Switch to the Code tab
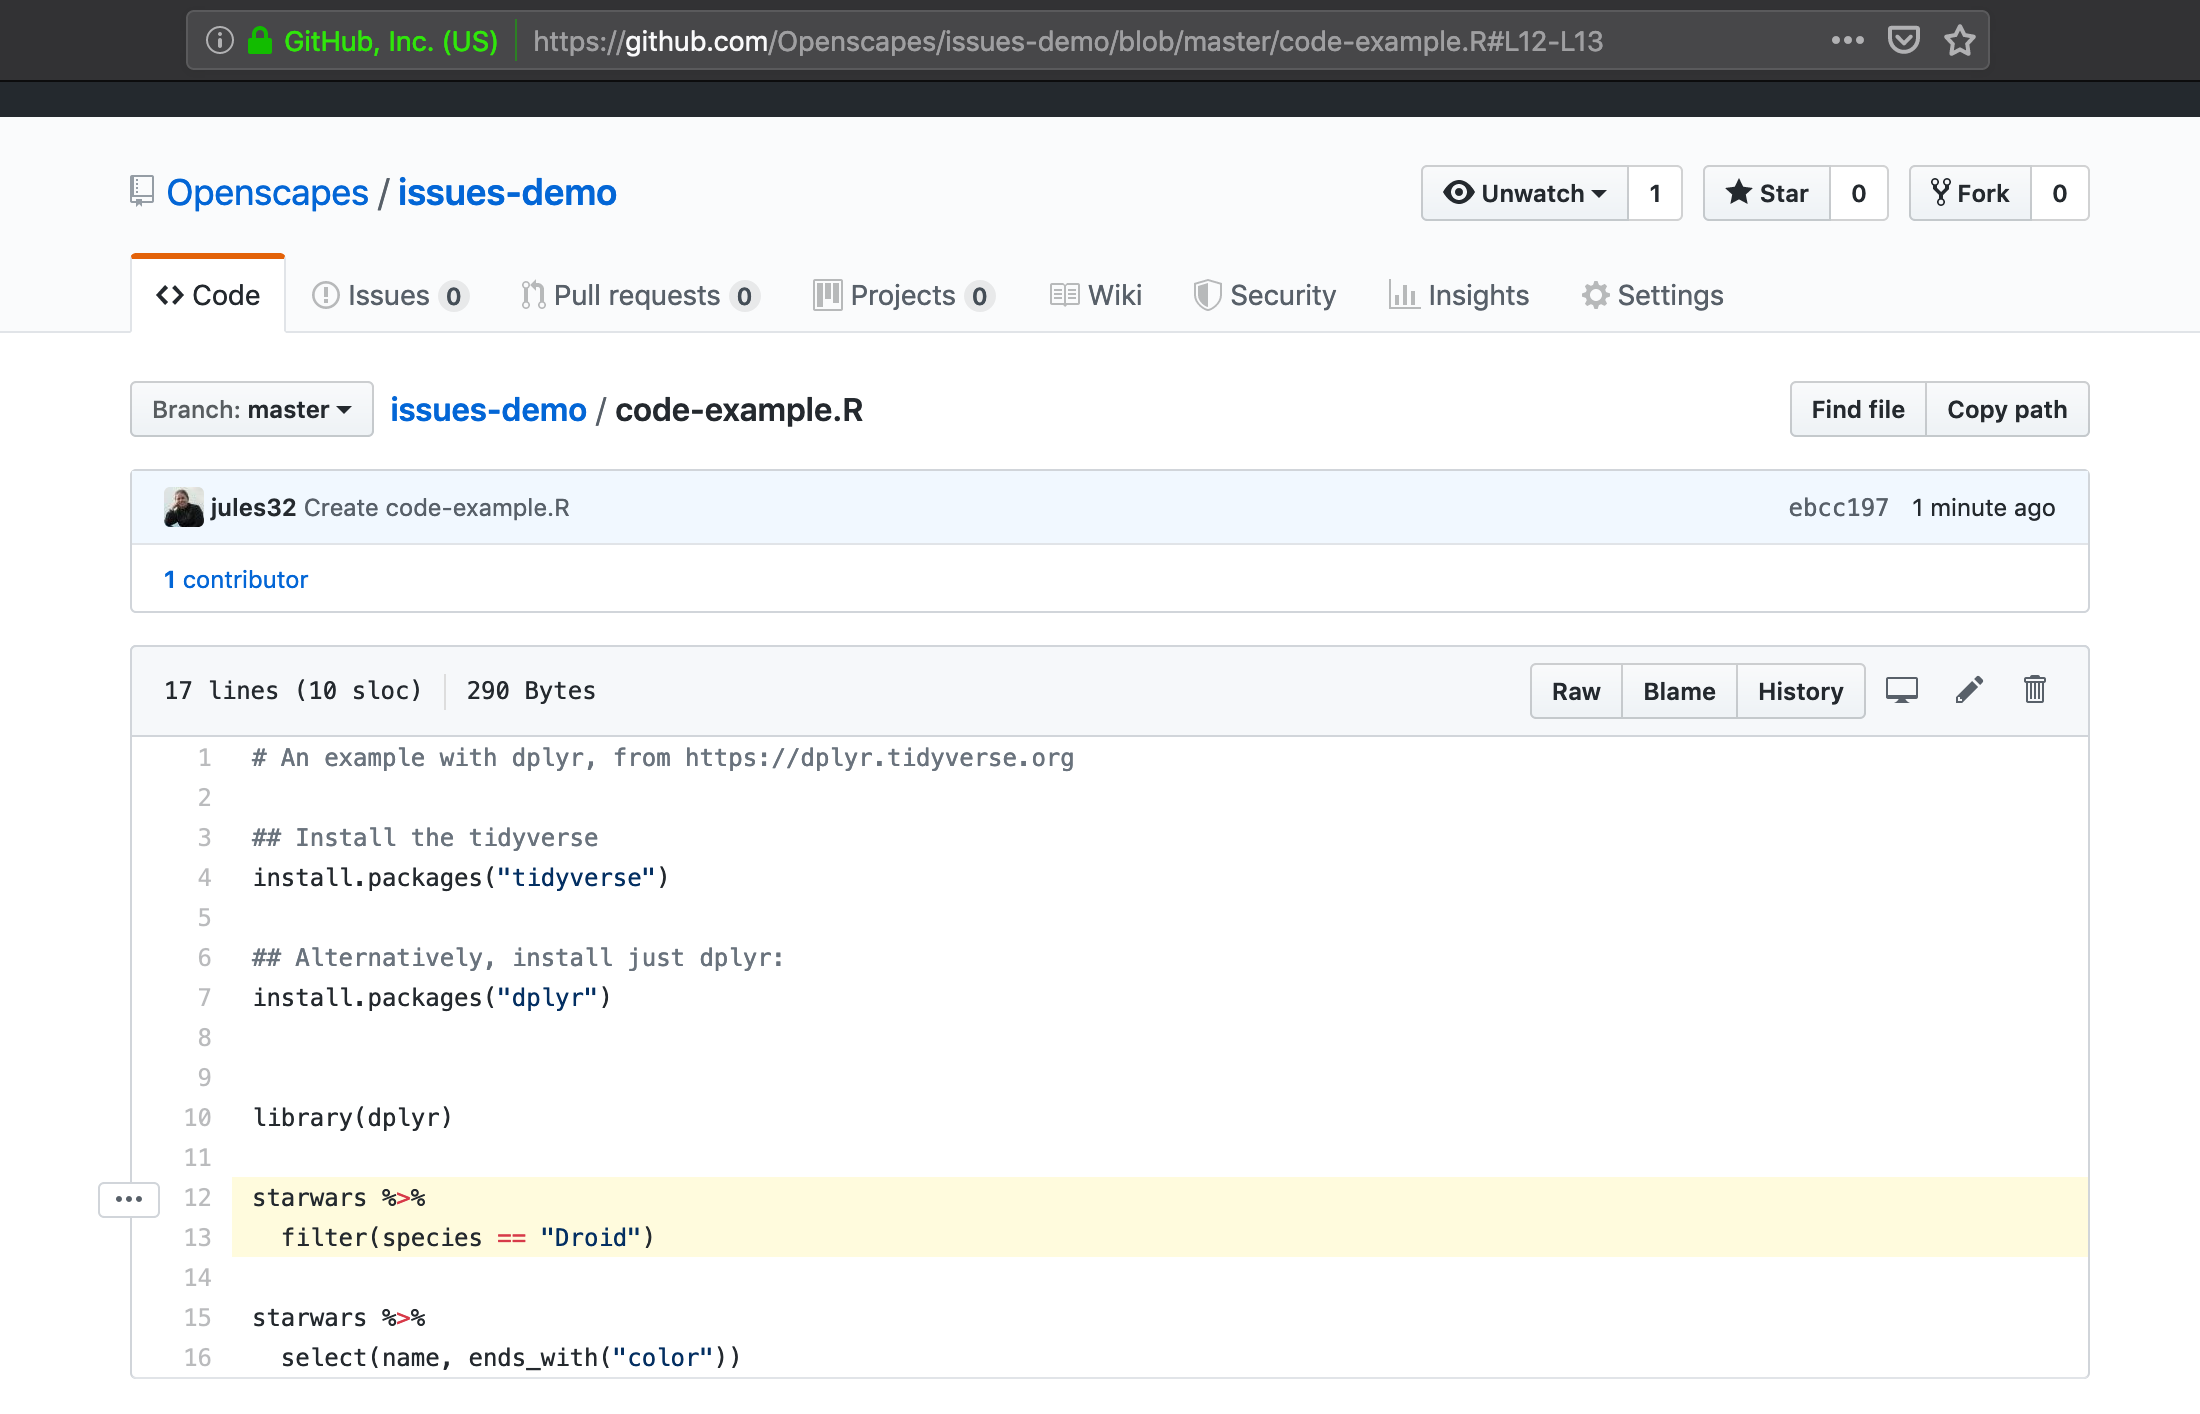Viewport: 2200px width, 1414px height. pyautogui.click(x=208, y=295)
